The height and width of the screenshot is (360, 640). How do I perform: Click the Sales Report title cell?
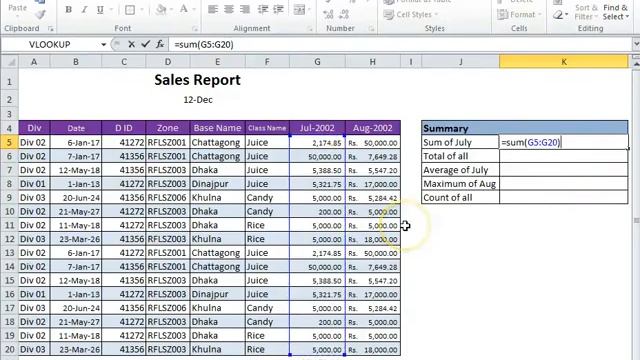(197, 80)
